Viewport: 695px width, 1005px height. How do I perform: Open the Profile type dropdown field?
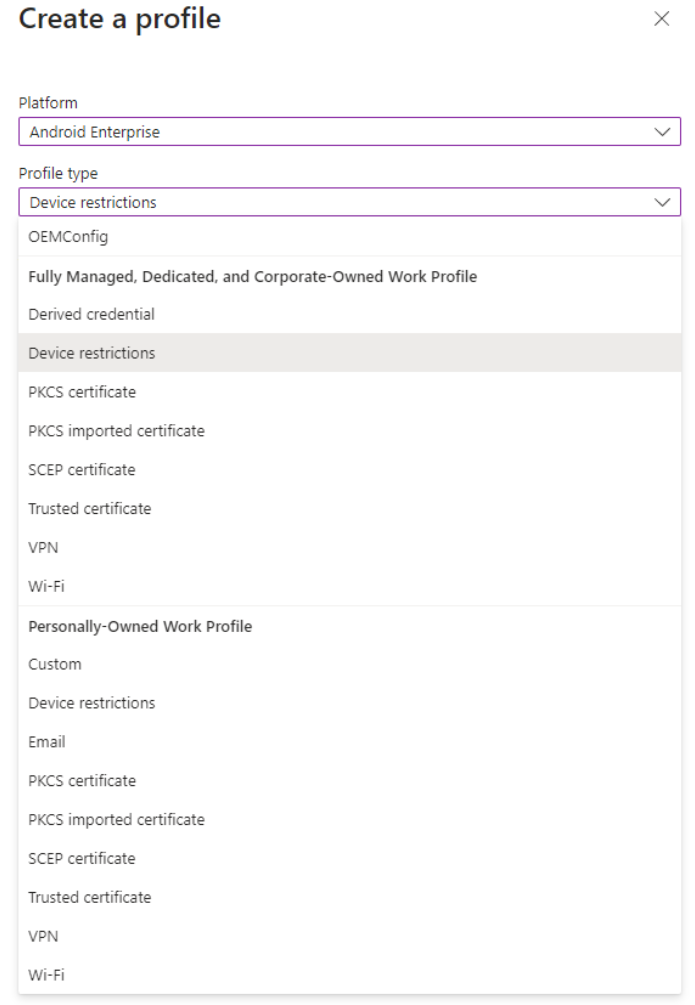(349, 202)
